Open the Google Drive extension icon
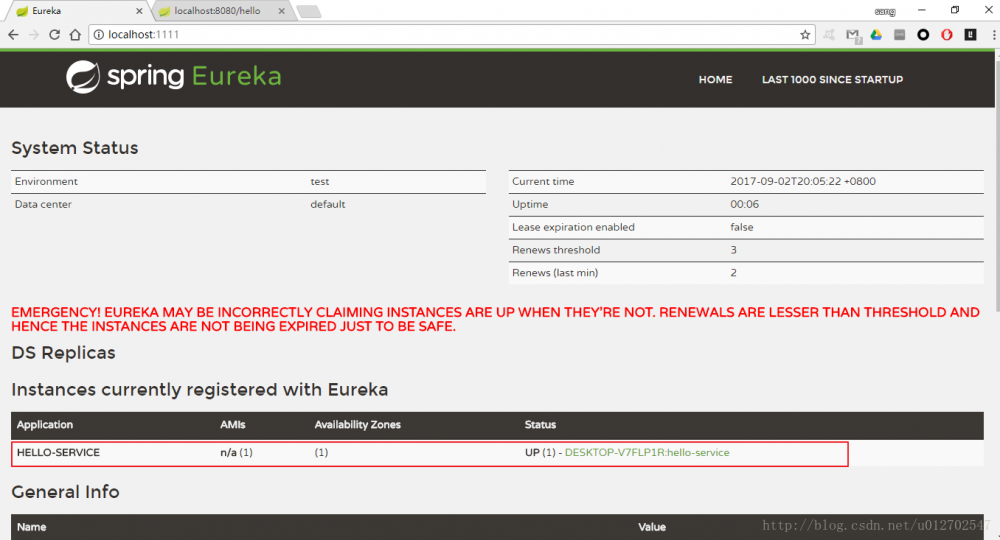The image size is (1000, 540). point(876,34)
